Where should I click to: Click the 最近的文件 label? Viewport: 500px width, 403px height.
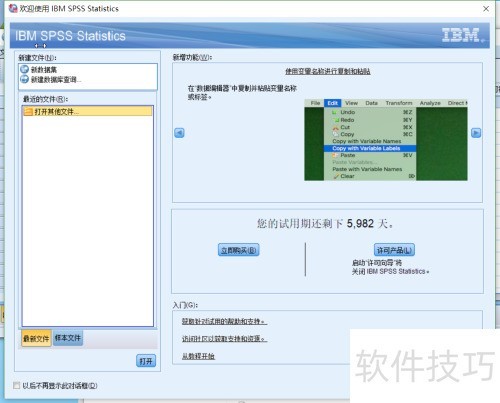(x=45, y=99)
